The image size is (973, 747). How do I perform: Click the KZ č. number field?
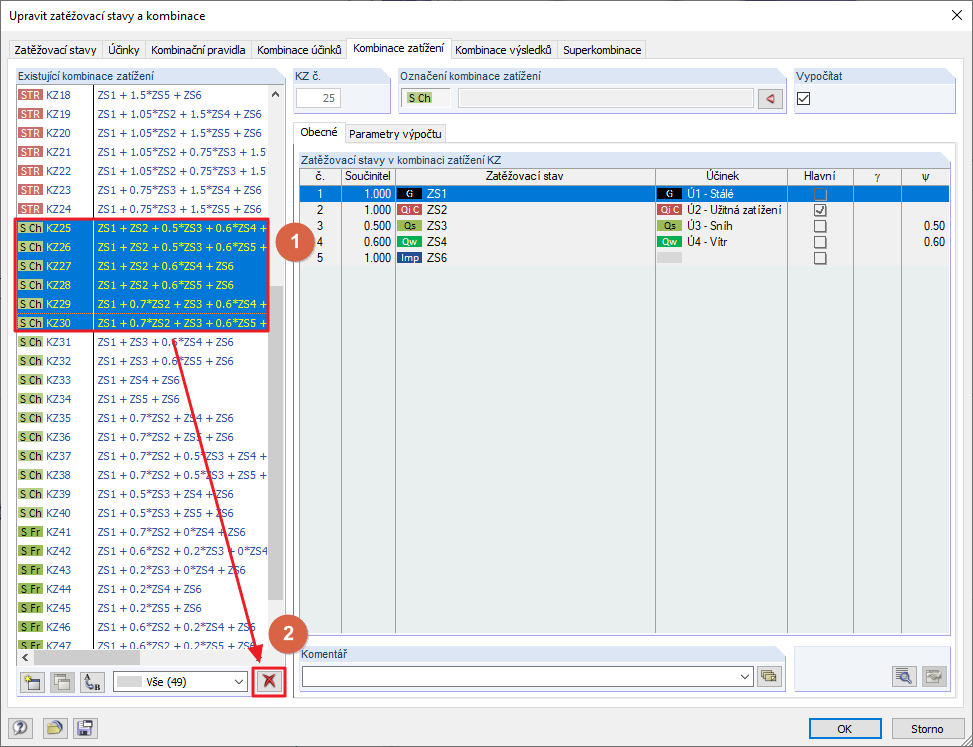point(318,98)
